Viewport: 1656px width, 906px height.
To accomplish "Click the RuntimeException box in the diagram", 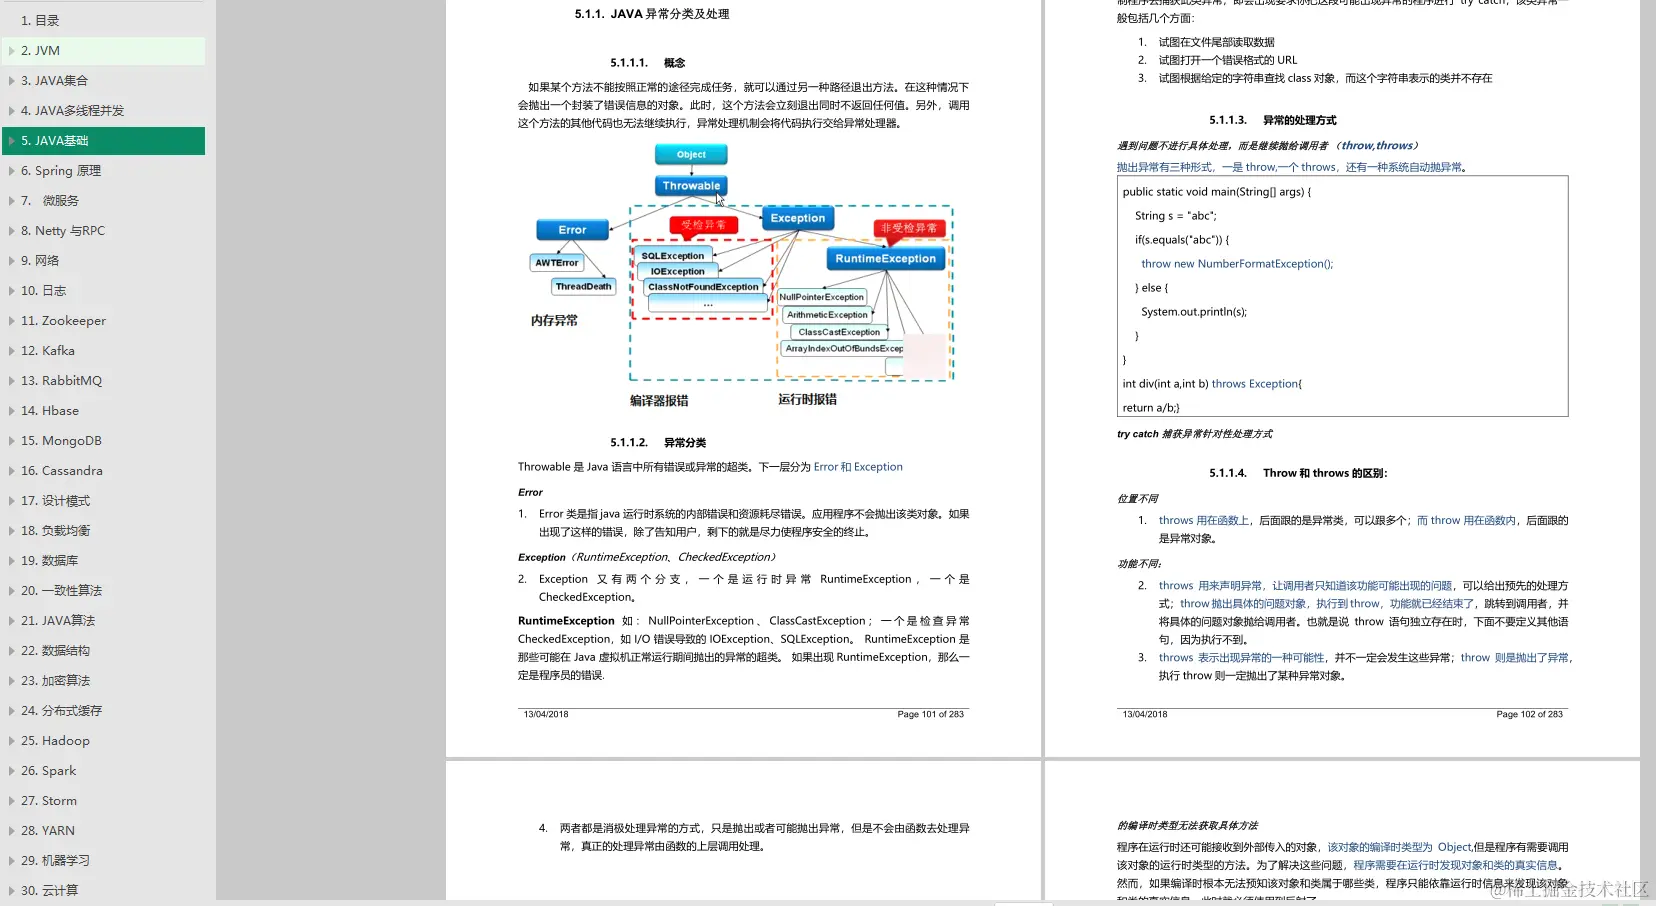I will (885, 258).
